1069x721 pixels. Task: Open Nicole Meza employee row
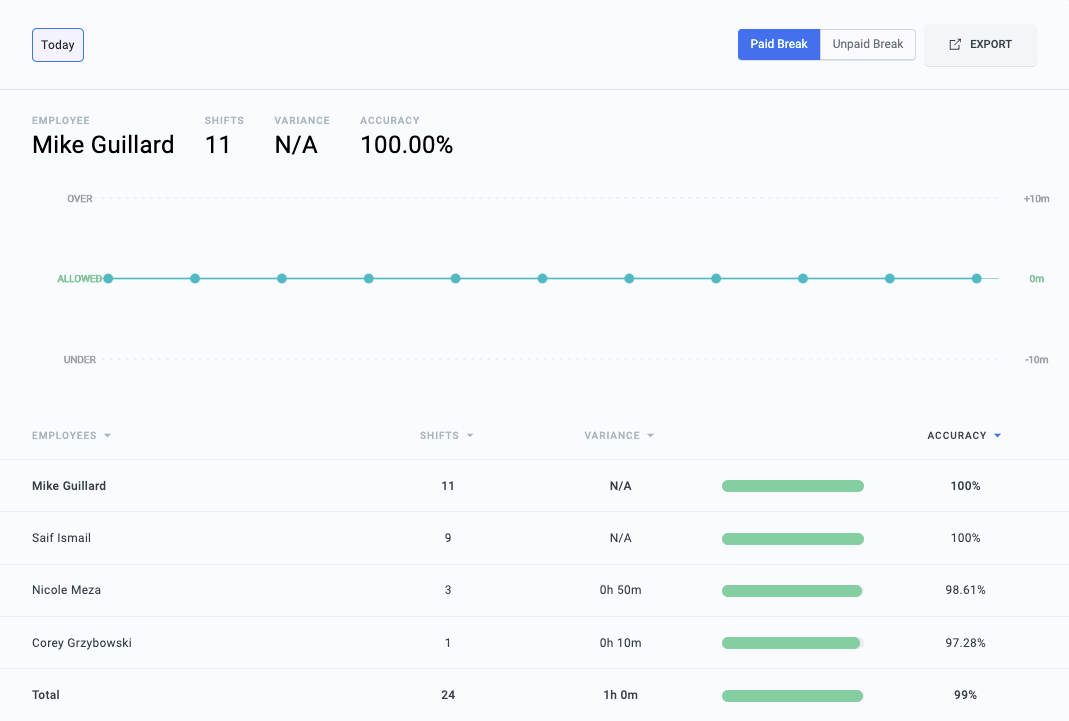point(66,590)
